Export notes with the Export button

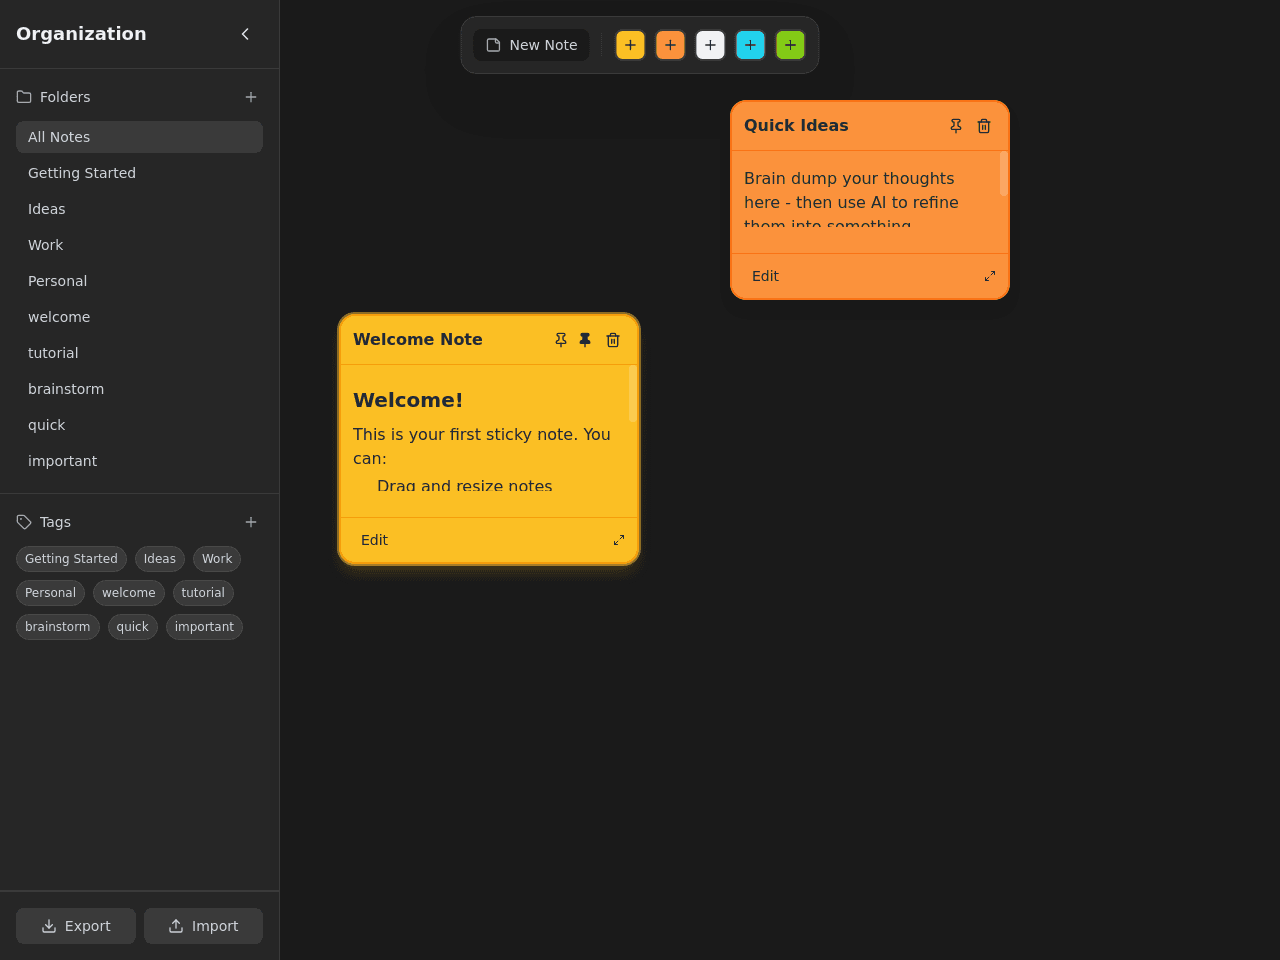[x=76, y=926]
